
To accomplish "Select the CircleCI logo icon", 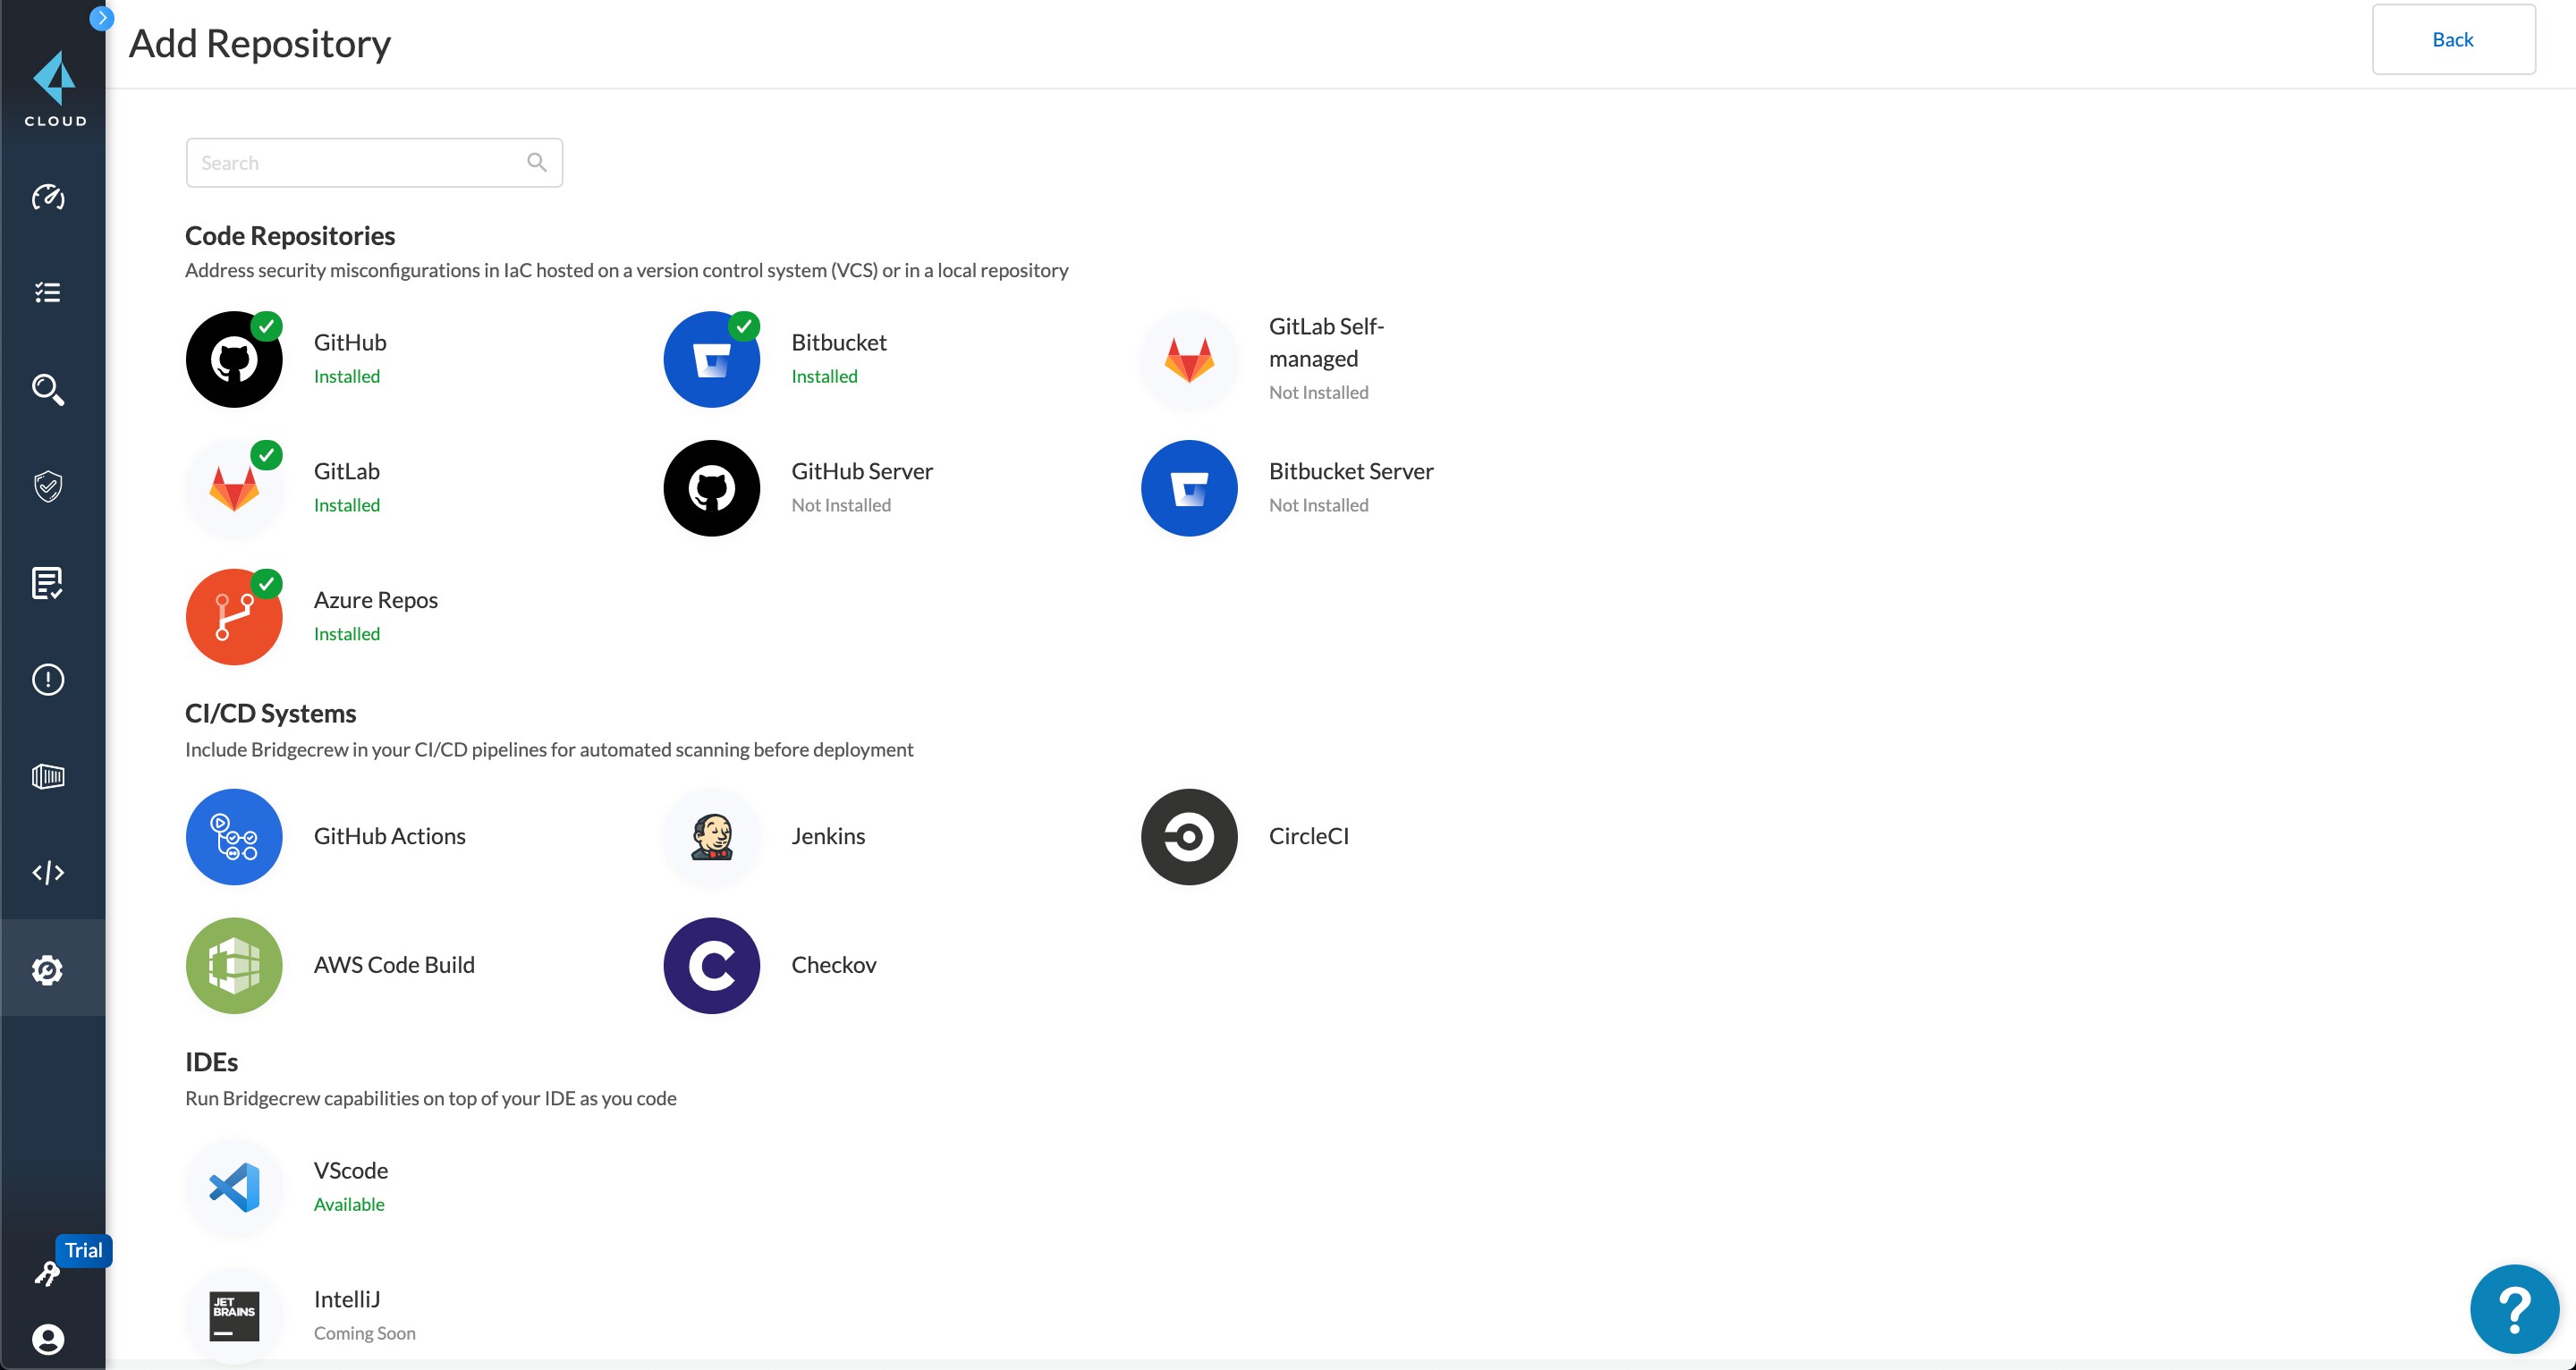I will coord(1189,837).
